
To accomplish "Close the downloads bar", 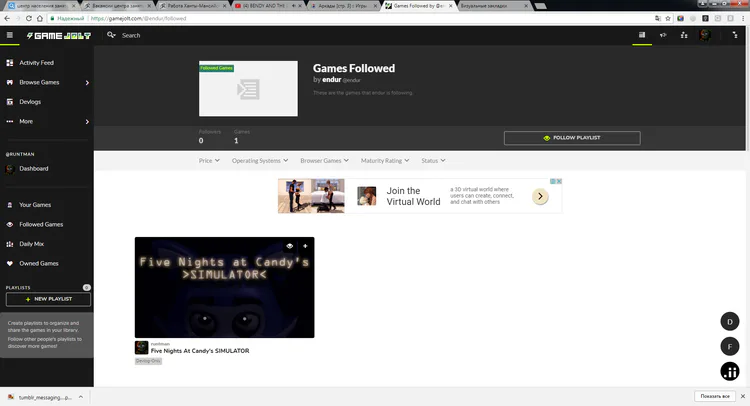I will tap(743, 396).
